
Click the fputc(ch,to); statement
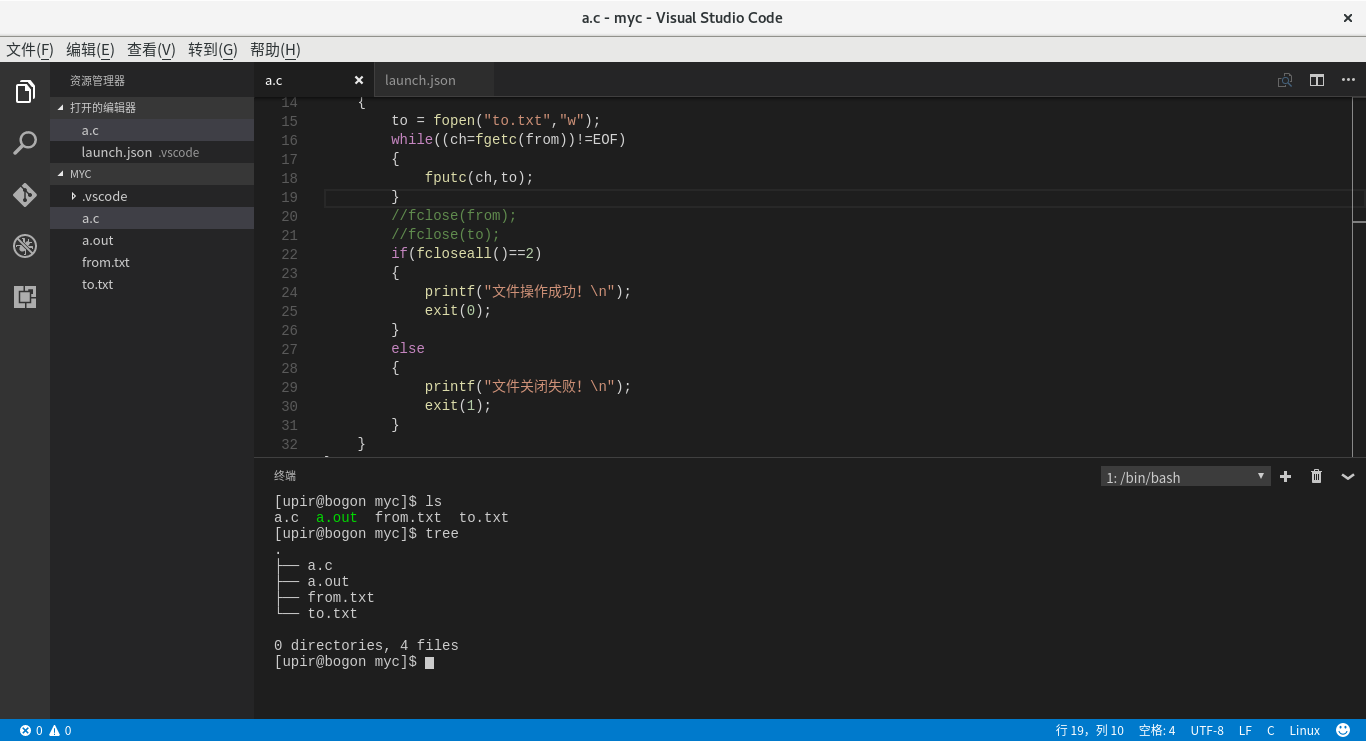(479, 178)
